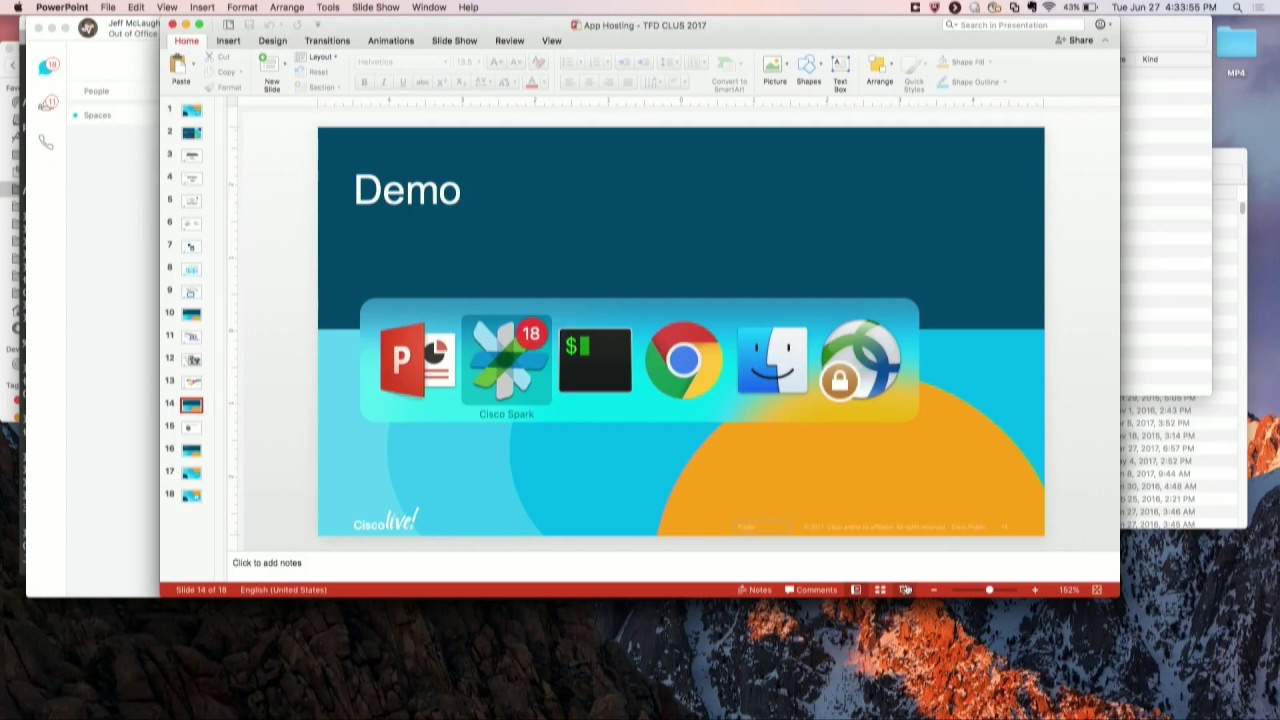Collapse the ribbon with the chevron

(1105, 41)
